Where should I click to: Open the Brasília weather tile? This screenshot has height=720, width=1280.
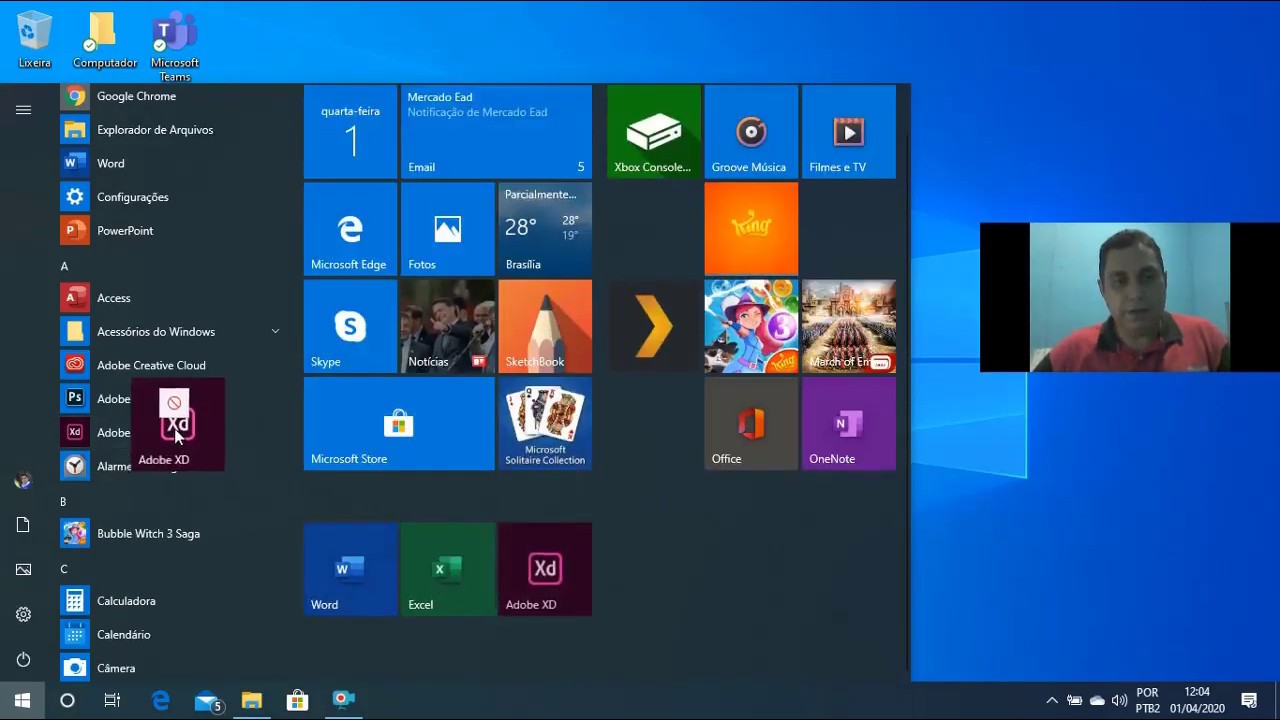(545, 229)
